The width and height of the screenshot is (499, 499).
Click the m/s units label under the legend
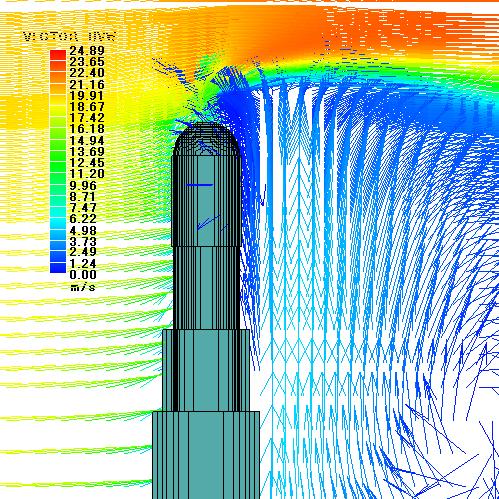tap(83, 287)
